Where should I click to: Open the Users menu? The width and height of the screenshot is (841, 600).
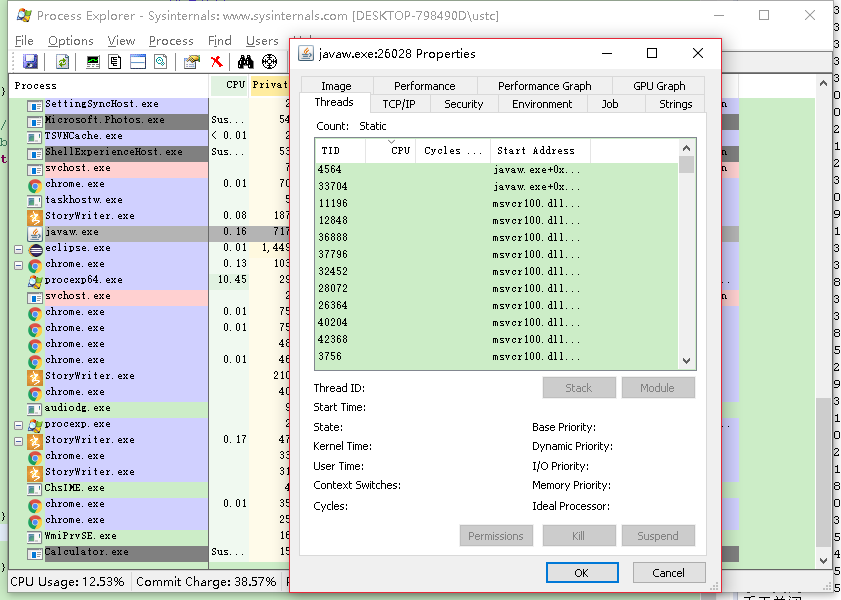click(x=262, y=41)
